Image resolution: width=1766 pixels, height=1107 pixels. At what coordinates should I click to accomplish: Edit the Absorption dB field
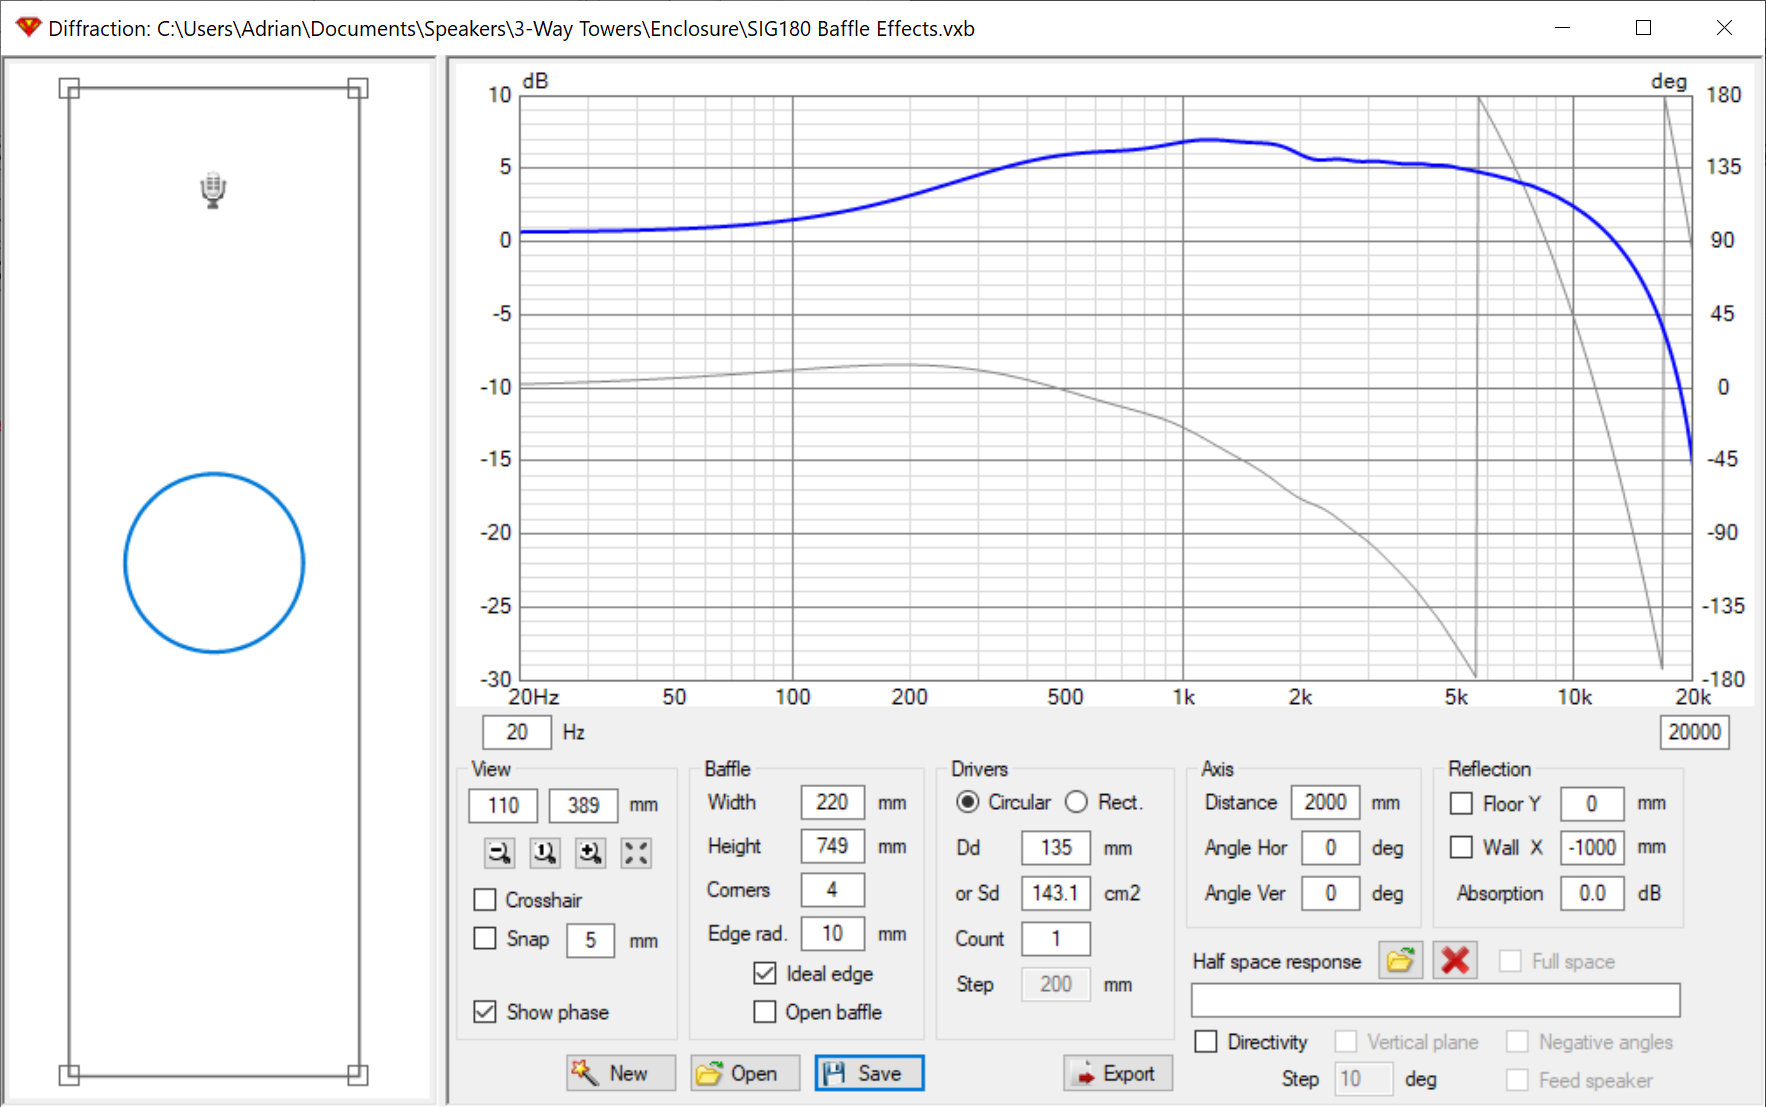click(1592, 893)
